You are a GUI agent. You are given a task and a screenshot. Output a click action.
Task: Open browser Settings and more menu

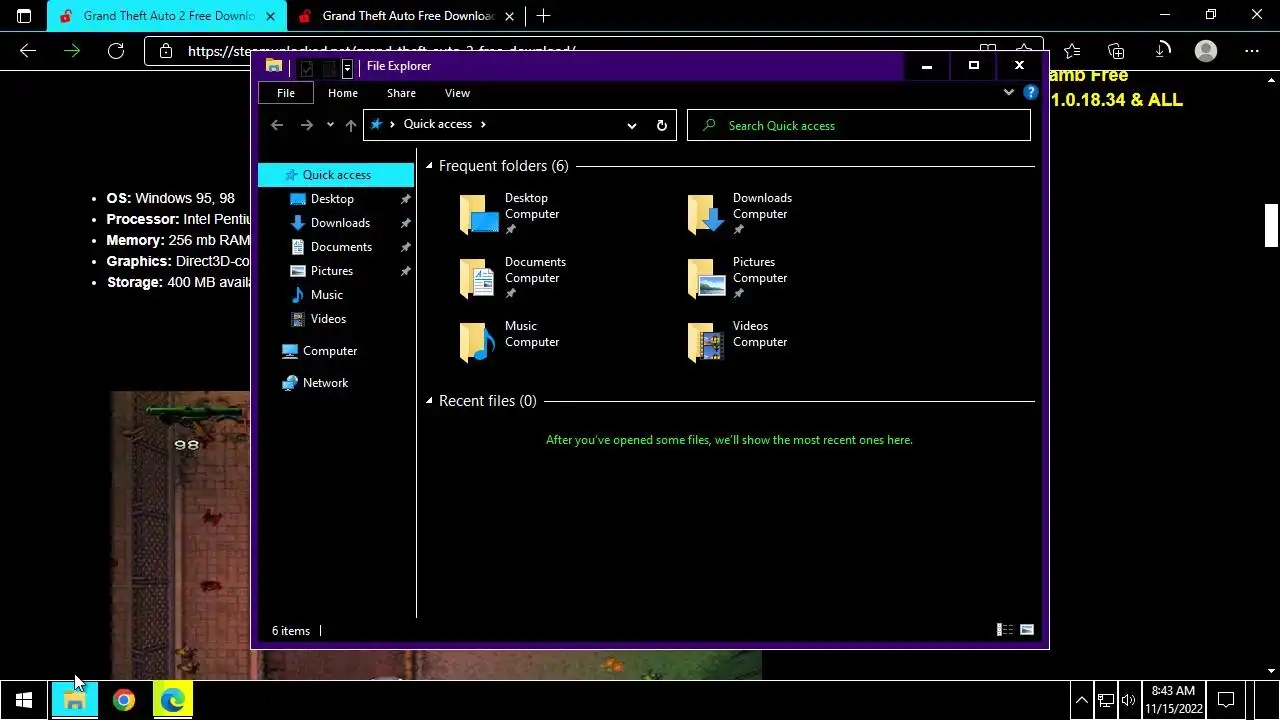point(1252,51)
